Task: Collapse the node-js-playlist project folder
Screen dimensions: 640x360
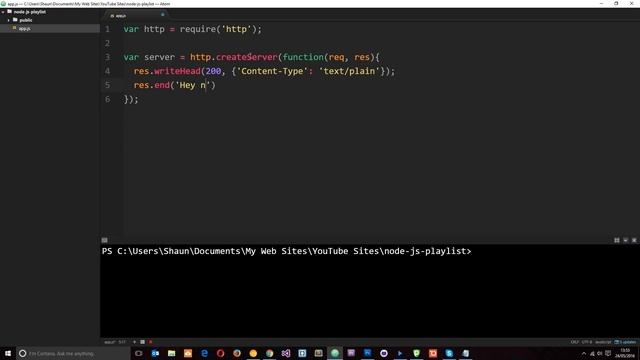Action: pyautogui.click(x=3, y=12)
